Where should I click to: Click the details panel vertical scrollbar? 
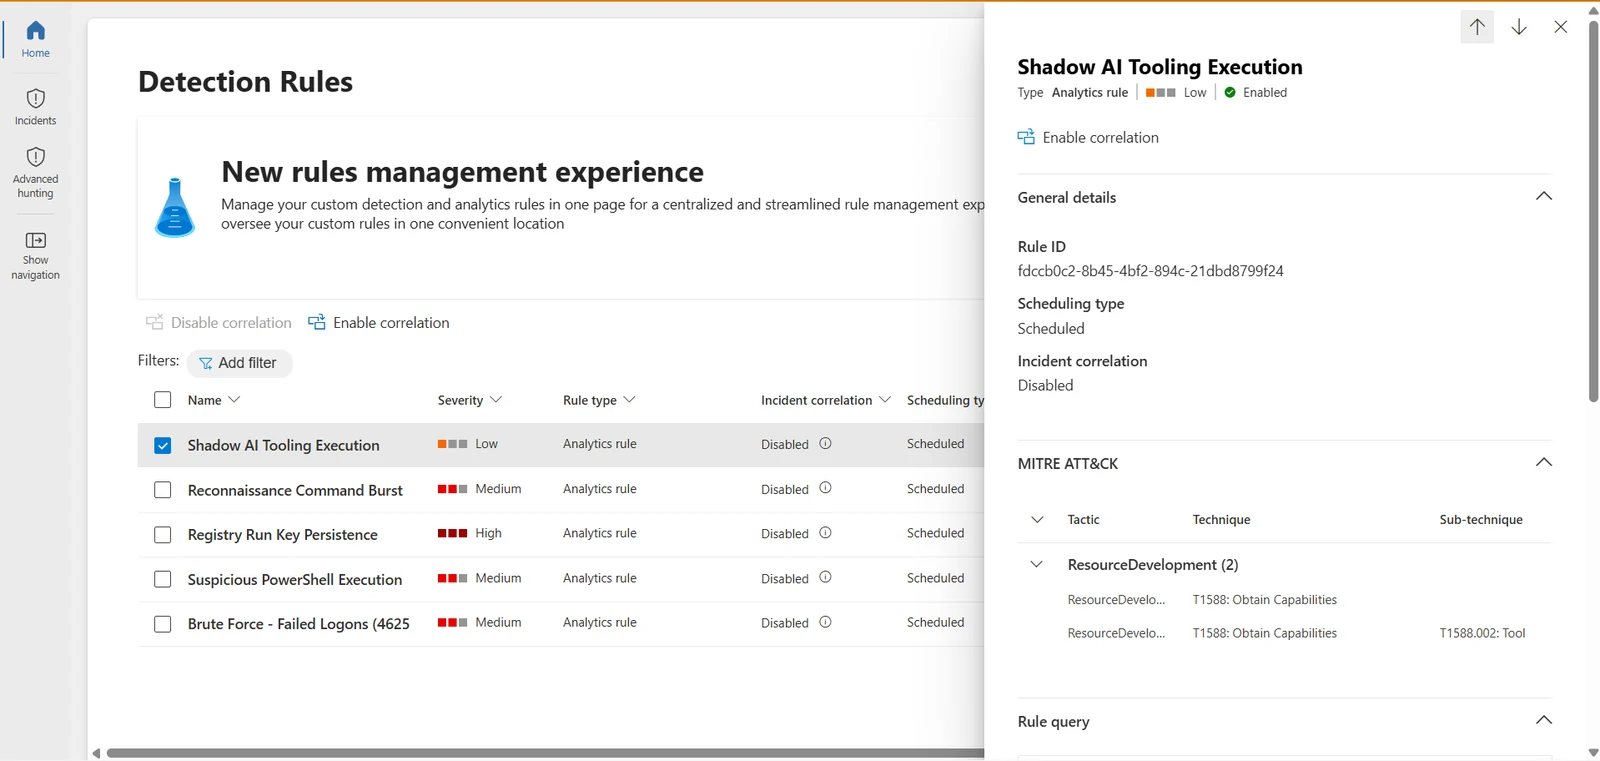[1593, 210]
